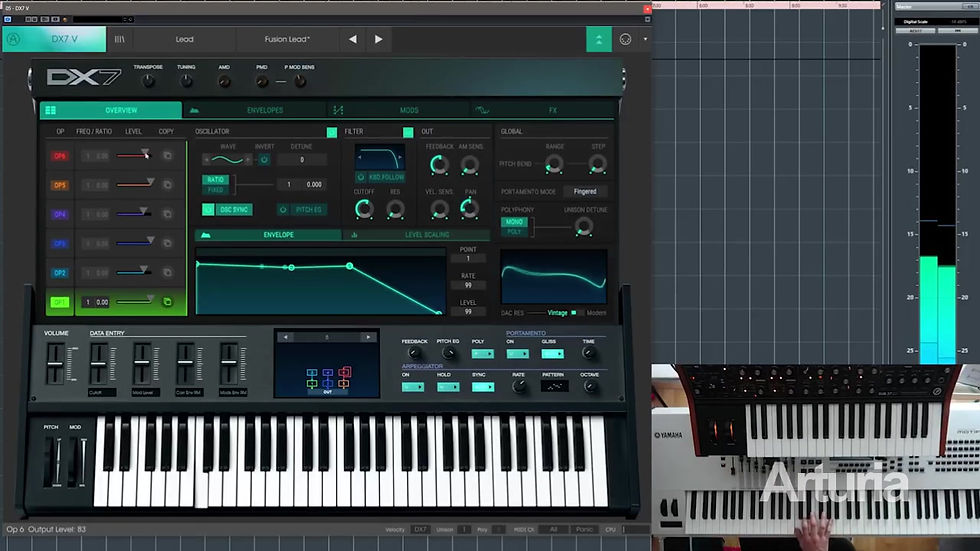Select operator OP5 button
The height and width of the screenshot is (551, 980).
60,186
